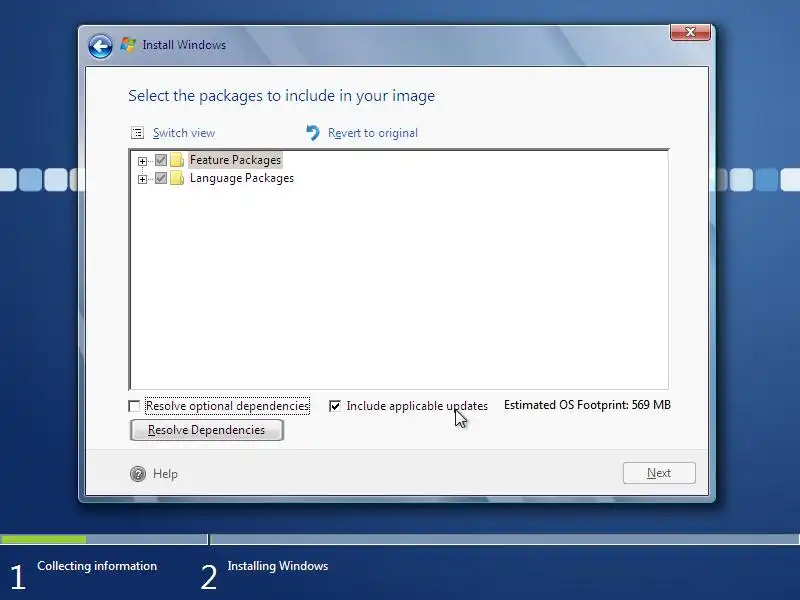The width and height of the screenshot is (800, 600).
Task: Enable Resolve optional dependencies checkbox
Action: click(x=134, y=406)
